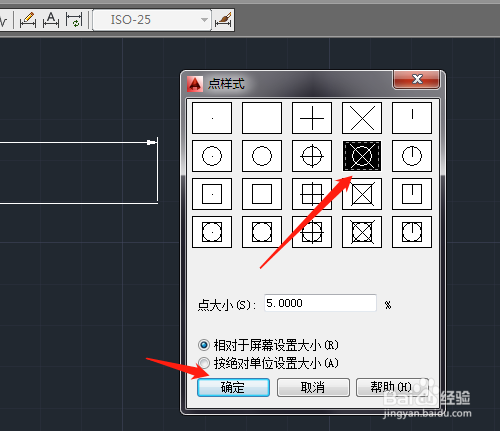The width and height of the screenshot is (500, 431).
Task: Open the dimension style brush icon
Action: [223, 20]
